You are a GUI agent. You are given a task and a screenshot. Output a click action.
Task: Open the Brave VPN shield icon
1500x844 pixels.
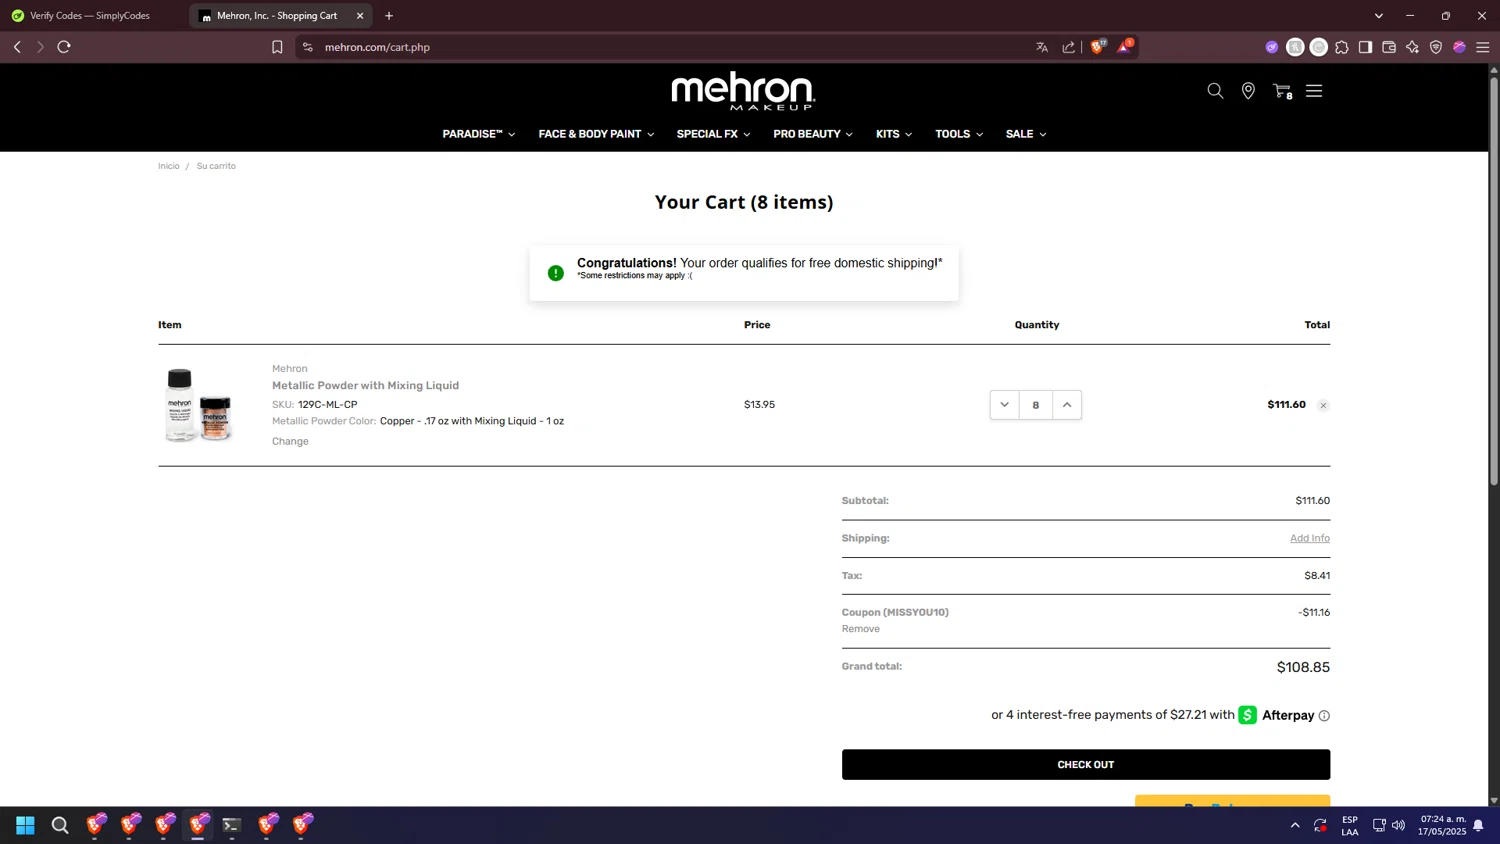(1436, 47)
